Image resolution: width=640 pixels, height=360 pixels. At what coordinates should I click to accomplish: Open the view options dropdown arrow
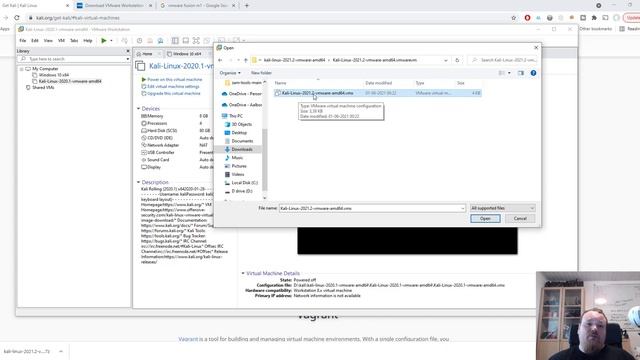coord(509,73)
